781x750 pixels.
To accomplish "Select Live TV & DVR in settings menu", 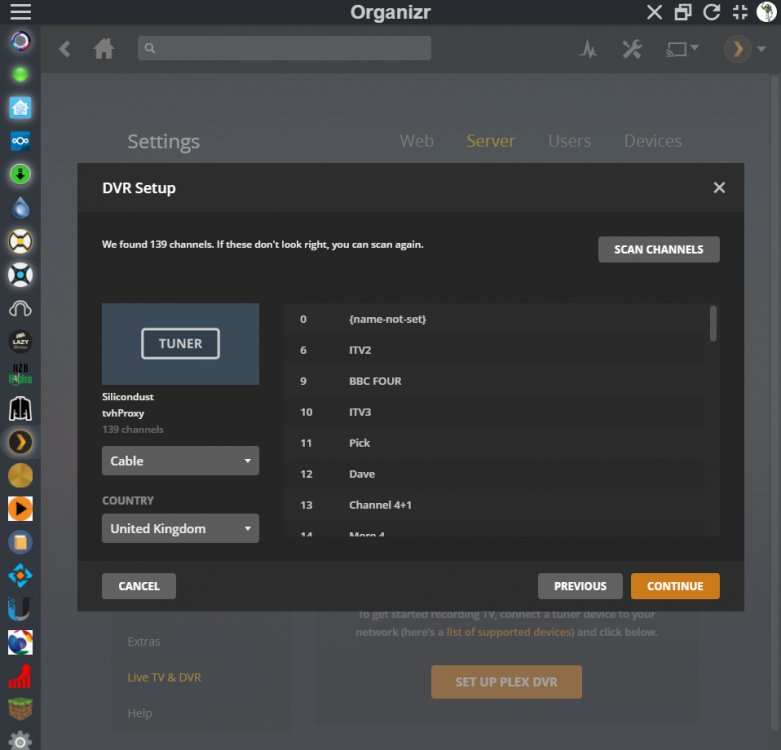I will (164, 677).
